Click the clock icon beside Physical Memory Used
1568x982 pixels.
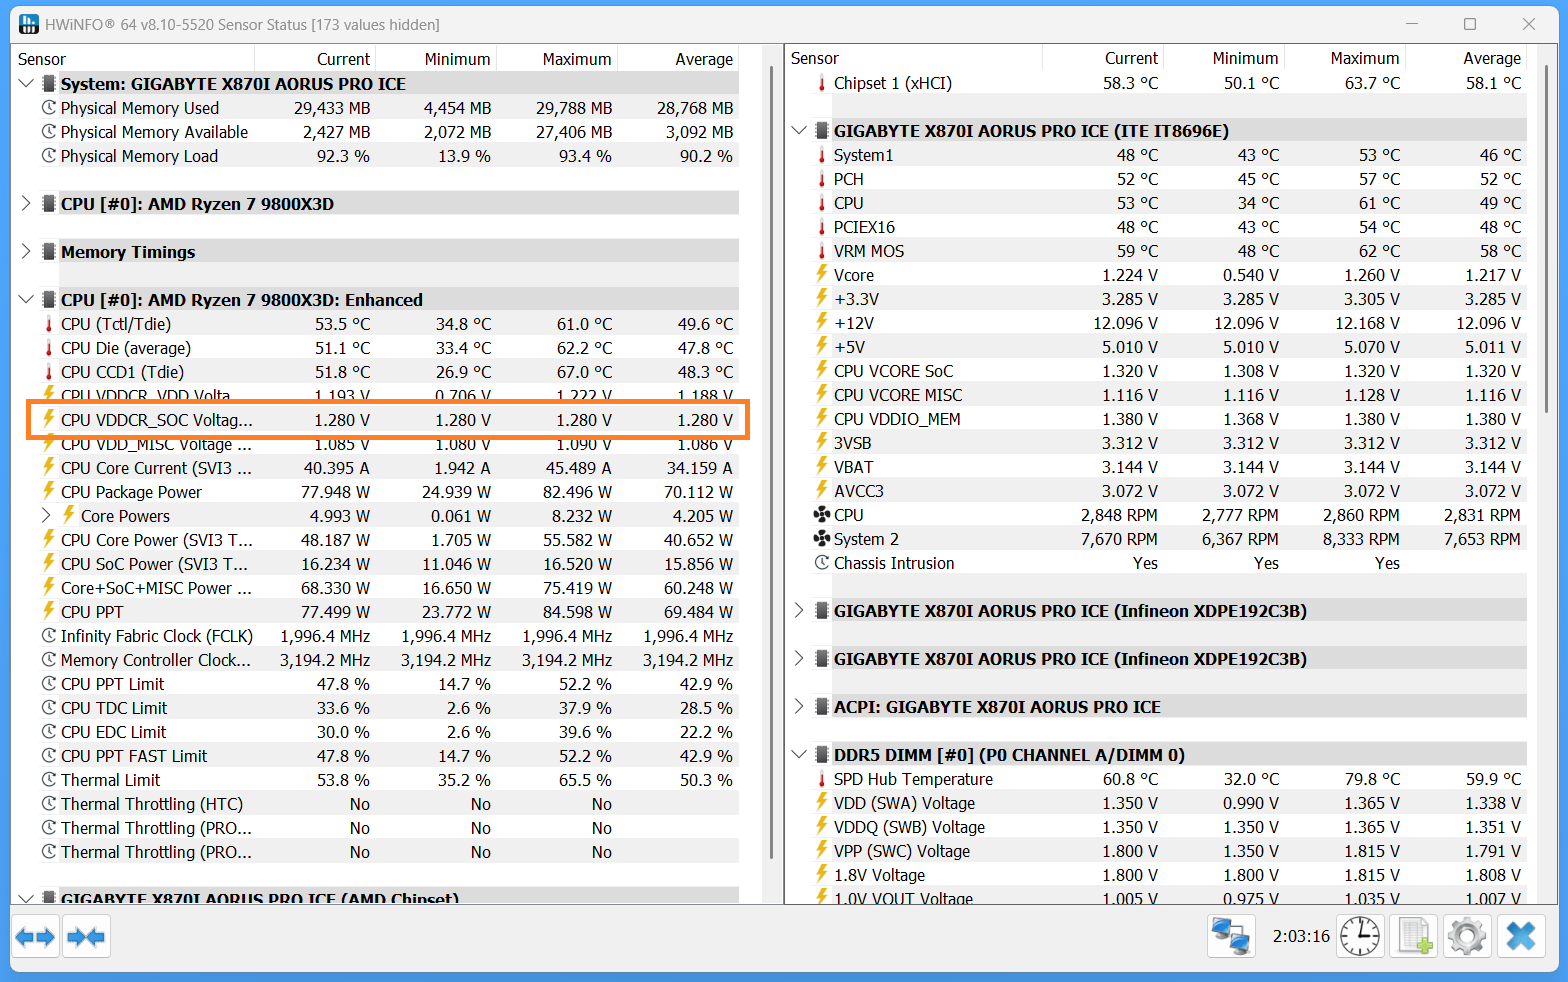(x=49, y=108)
